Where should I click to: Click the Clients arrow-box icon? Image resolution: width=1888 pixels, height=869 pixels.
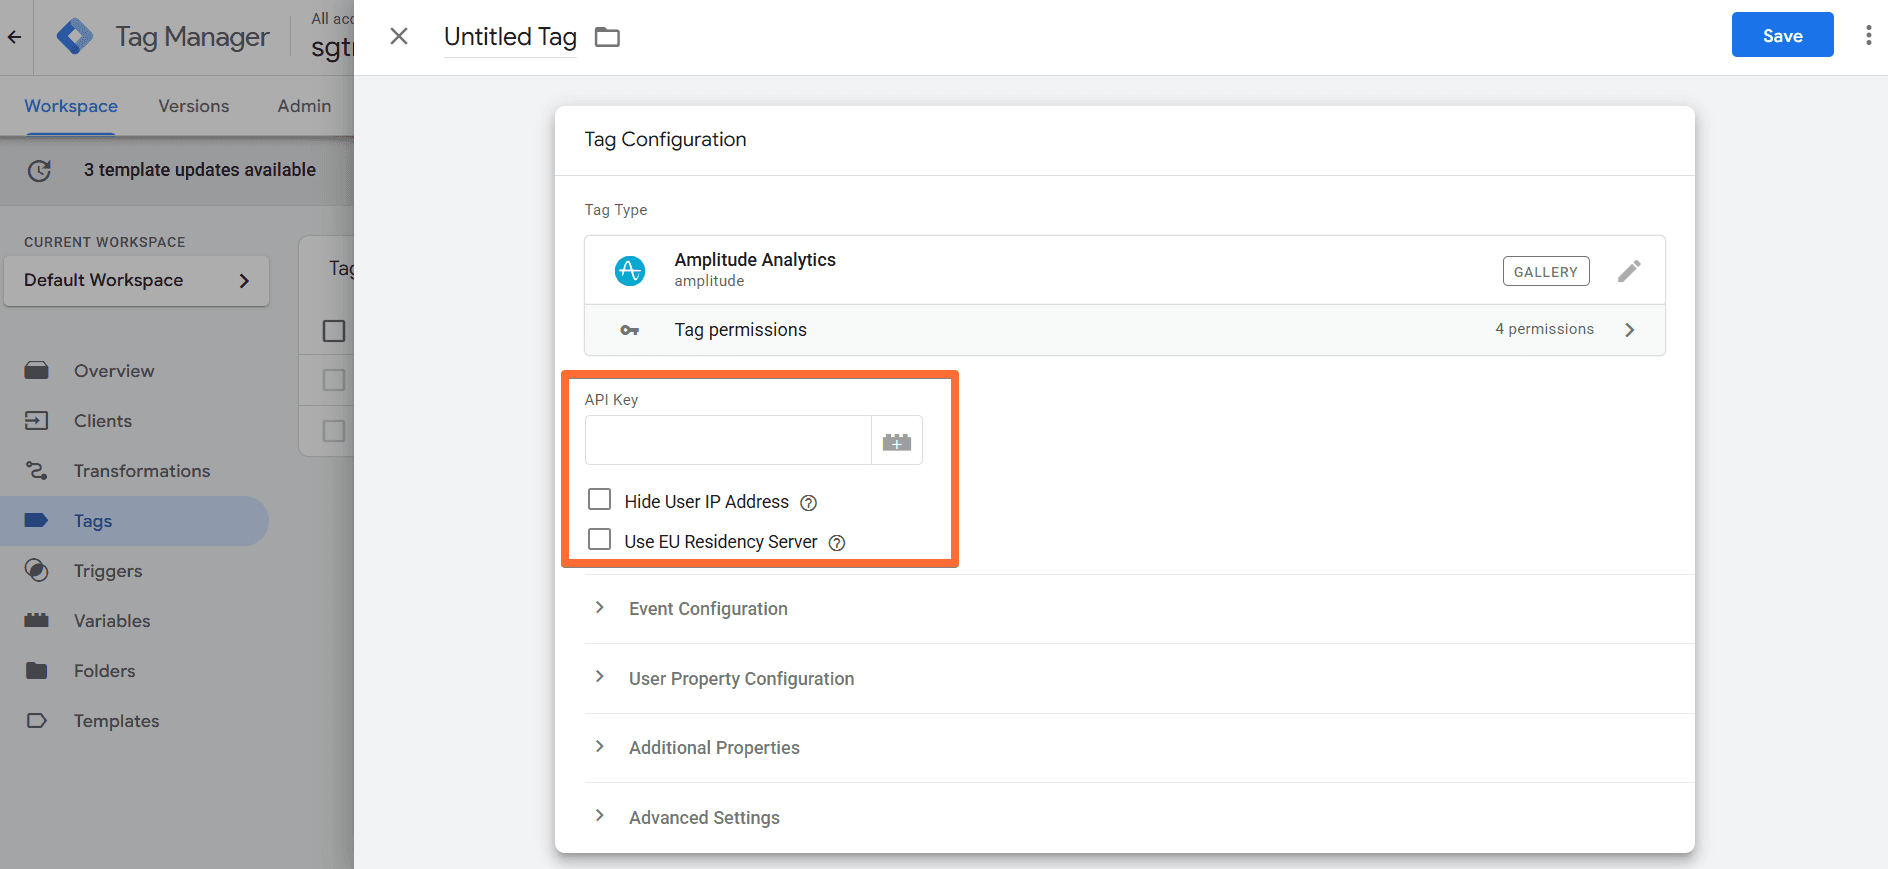tap(37, 421)
